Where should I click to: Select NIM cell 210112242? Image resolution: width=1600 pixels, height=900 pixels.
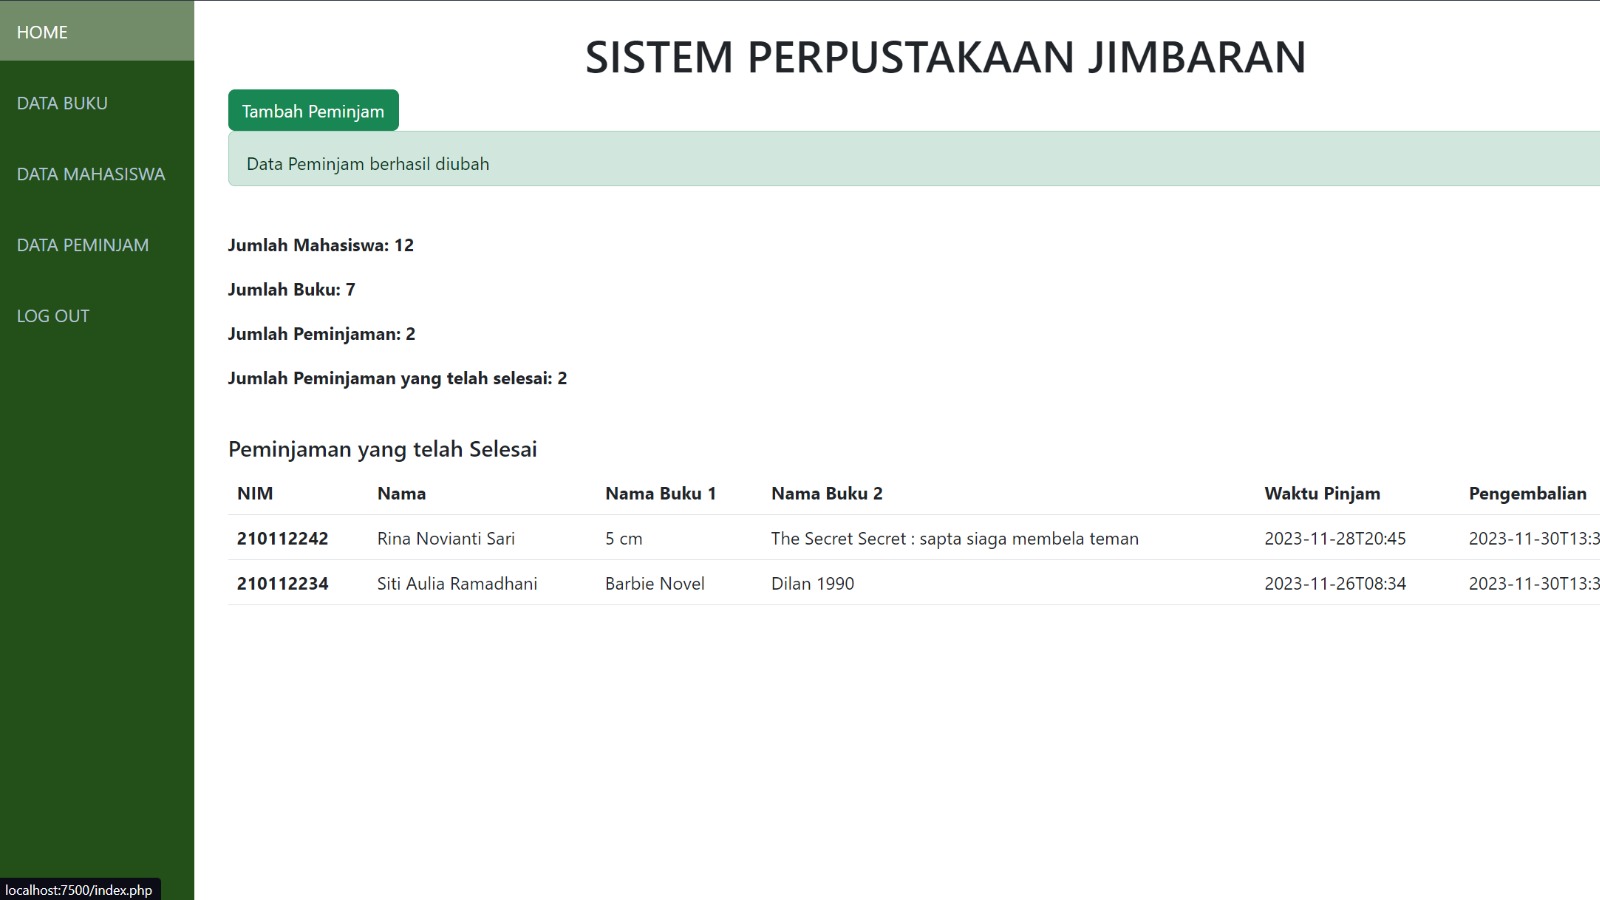pos(283,538)
